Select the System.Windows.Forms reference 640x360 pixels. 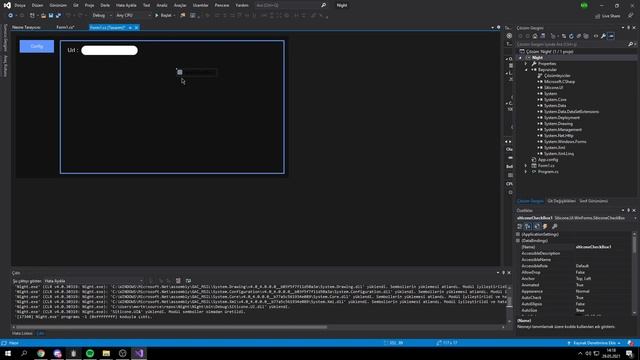coord(565,142)
